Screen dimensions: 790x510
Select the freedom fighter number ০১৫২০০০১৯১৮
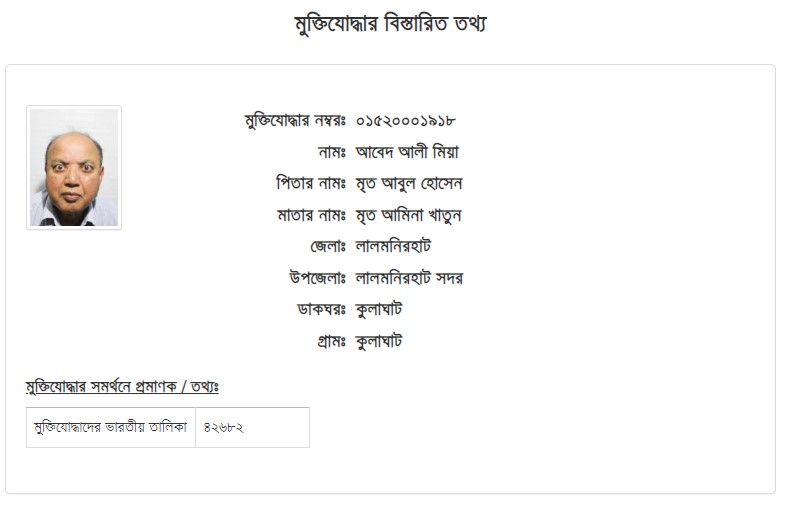coord(406,121)
